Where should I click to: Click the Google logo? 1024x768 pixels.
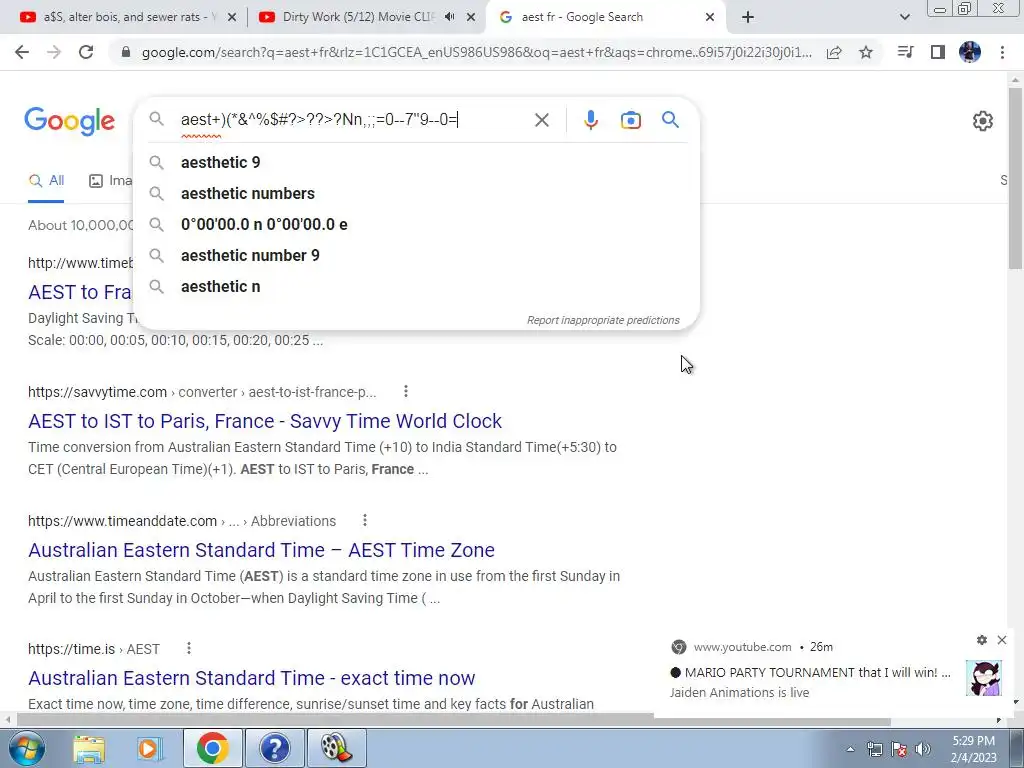[69, 121]
